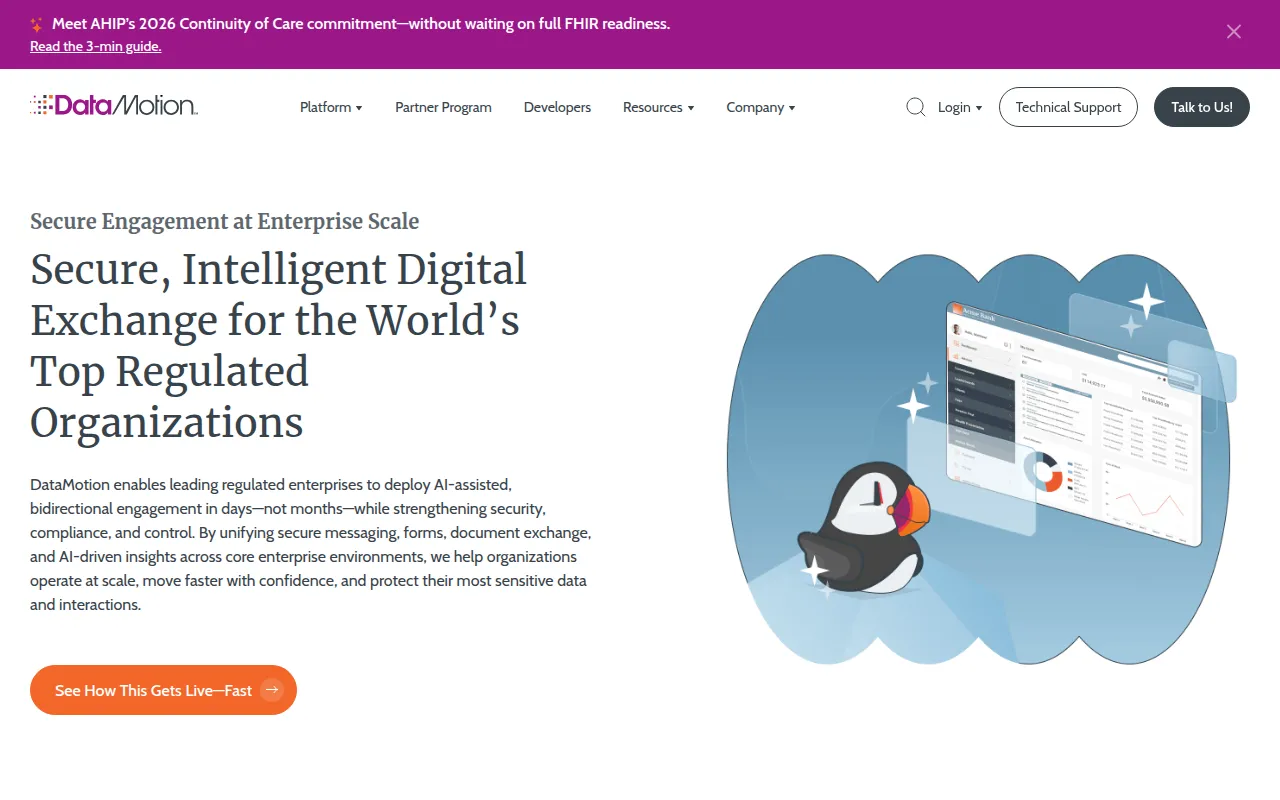Open the Partner Program page
Viewport: 1280px width, 800px height.
443,107
